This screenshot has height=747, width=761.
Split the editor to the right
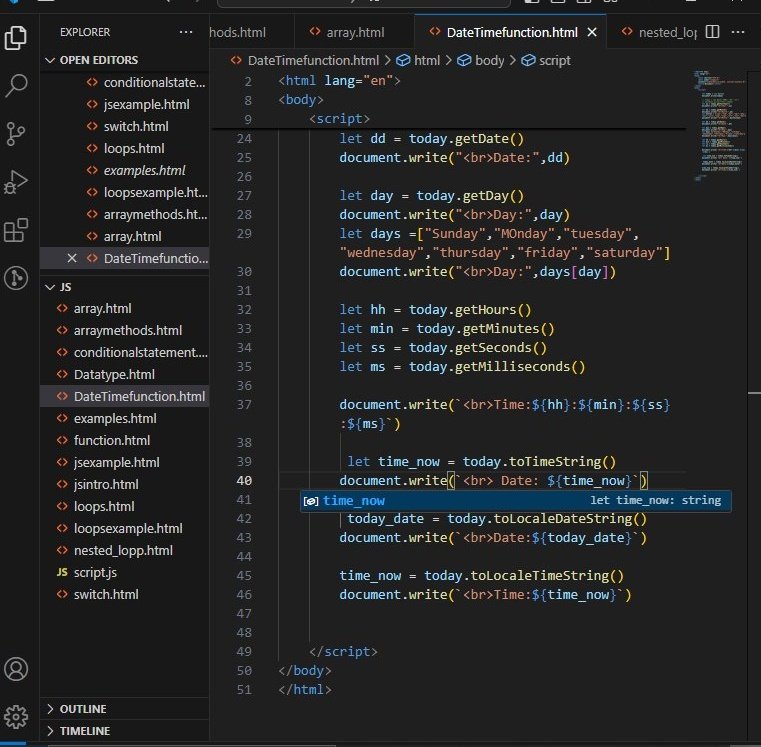pos(712,32)
